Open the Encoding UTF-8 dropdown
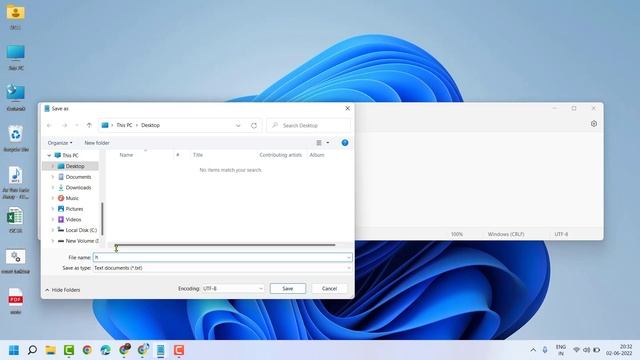The height and width of the screenshot is (360, 640). click(233, 288)
